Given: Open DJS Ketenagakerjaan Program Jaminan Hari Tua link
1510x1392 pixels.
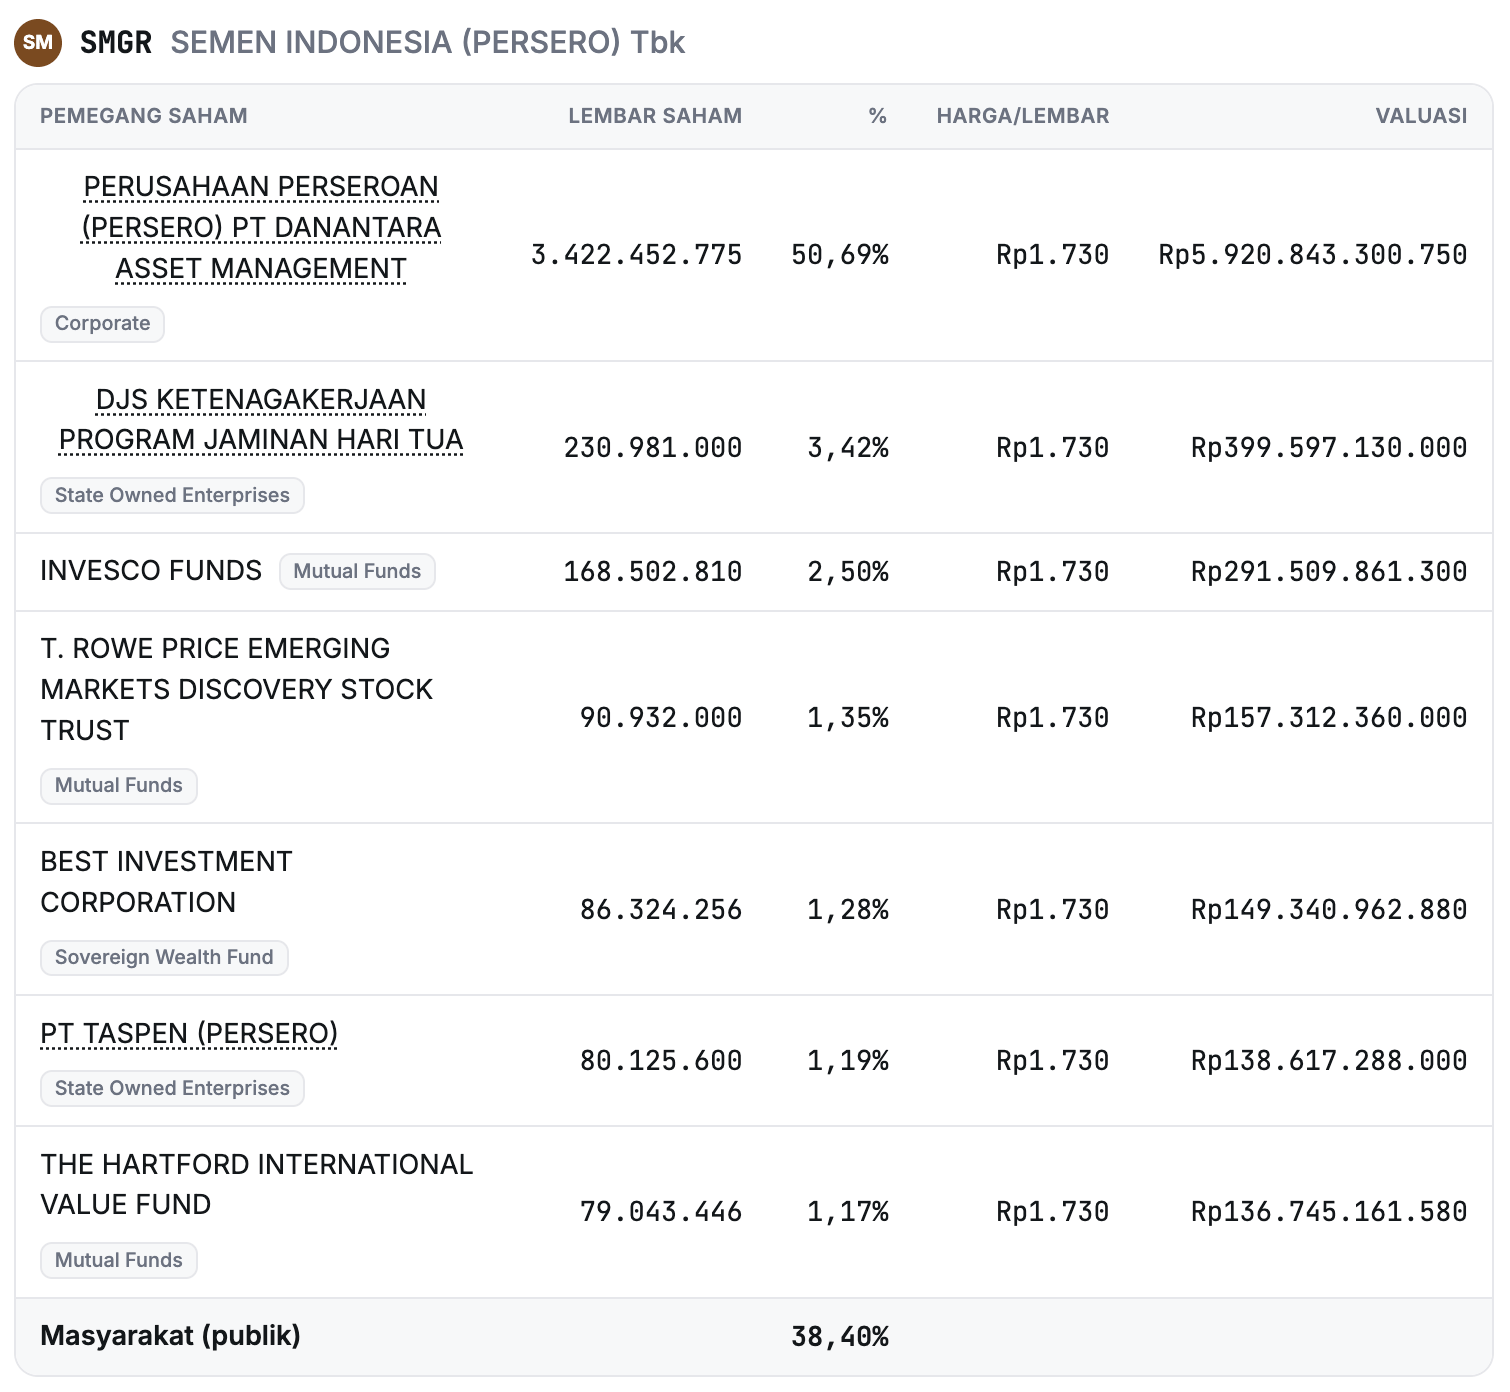Looking at the screenshot, I should click(261, 420).
